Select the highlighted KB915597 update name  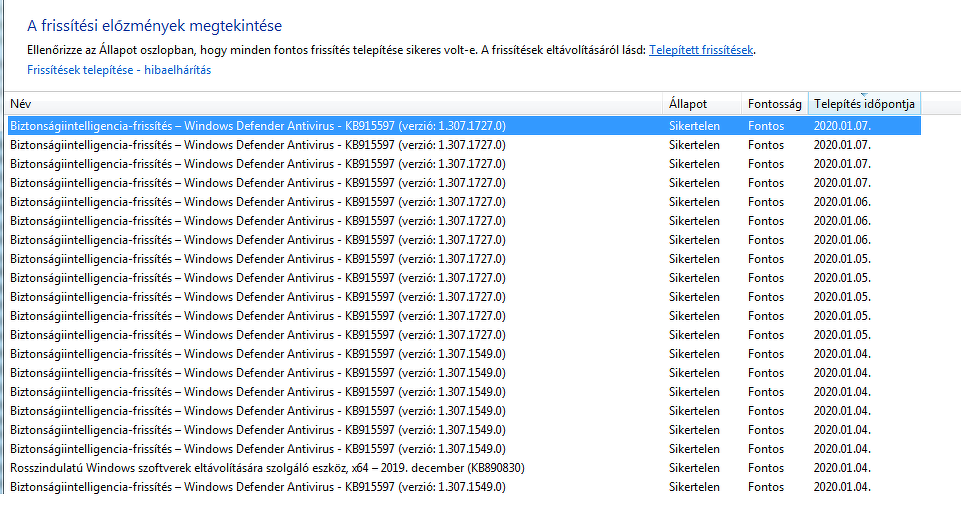258,126
